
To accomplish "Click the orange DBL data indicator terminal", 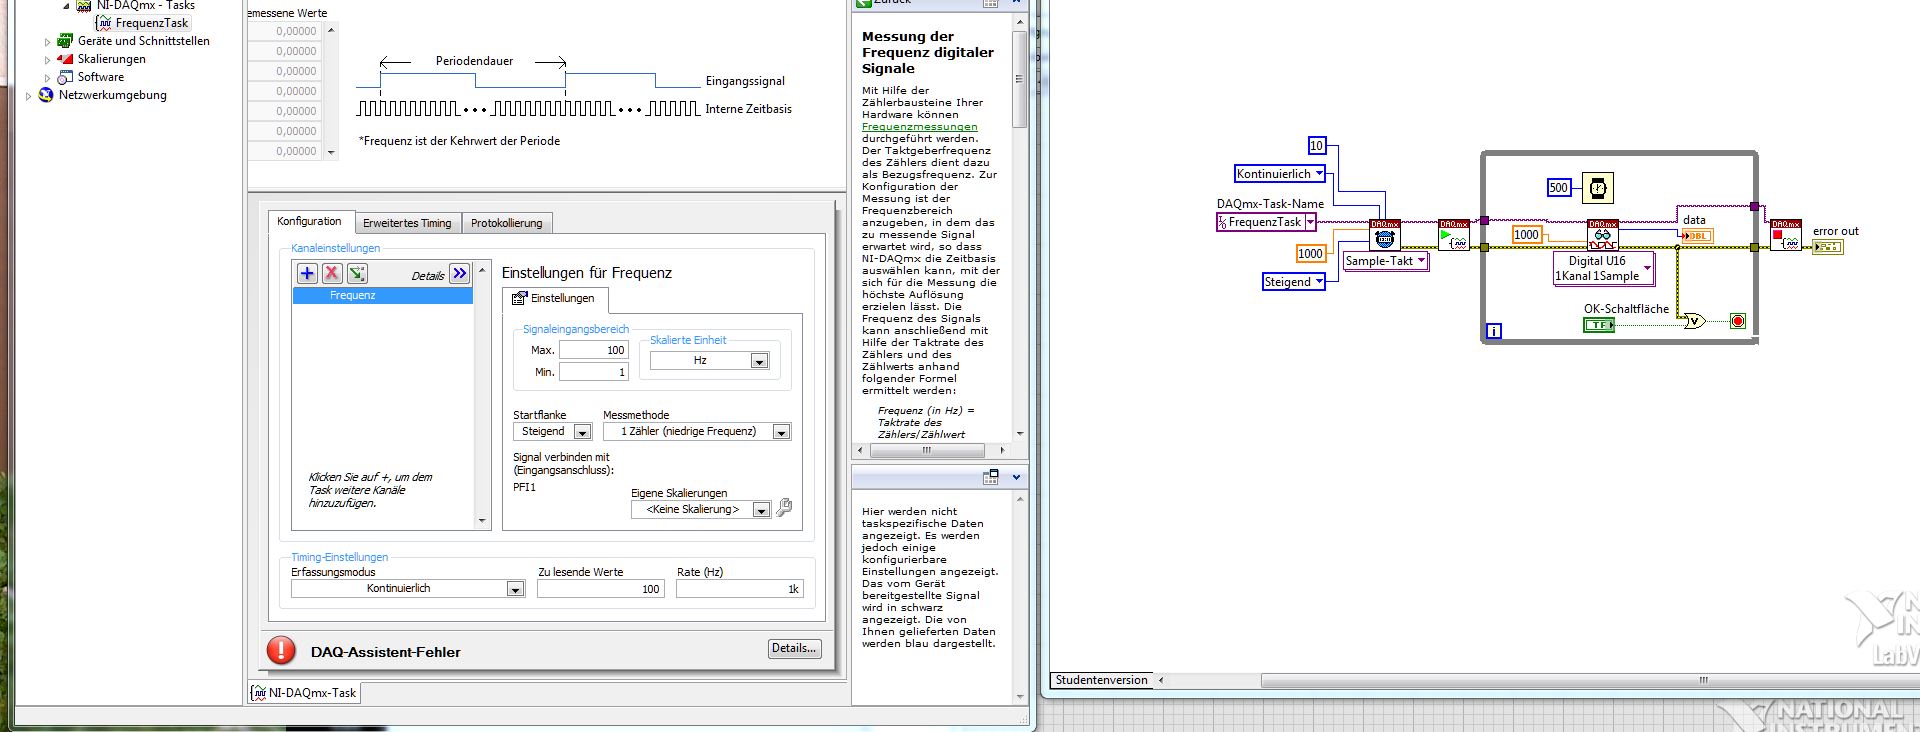I will click(1697, 236).
